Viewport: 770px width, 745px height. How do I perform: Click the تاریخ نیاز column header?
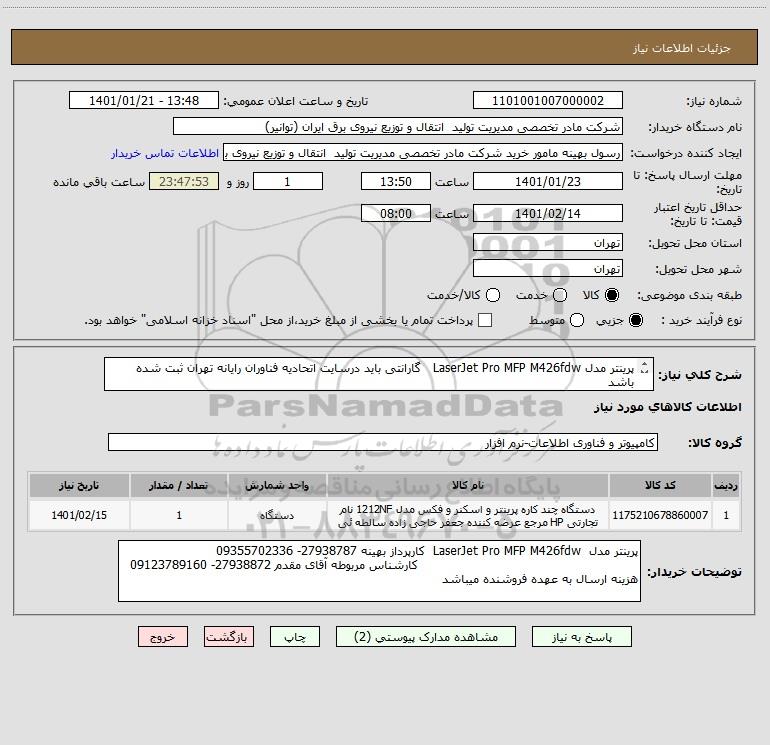coord(79,486)
